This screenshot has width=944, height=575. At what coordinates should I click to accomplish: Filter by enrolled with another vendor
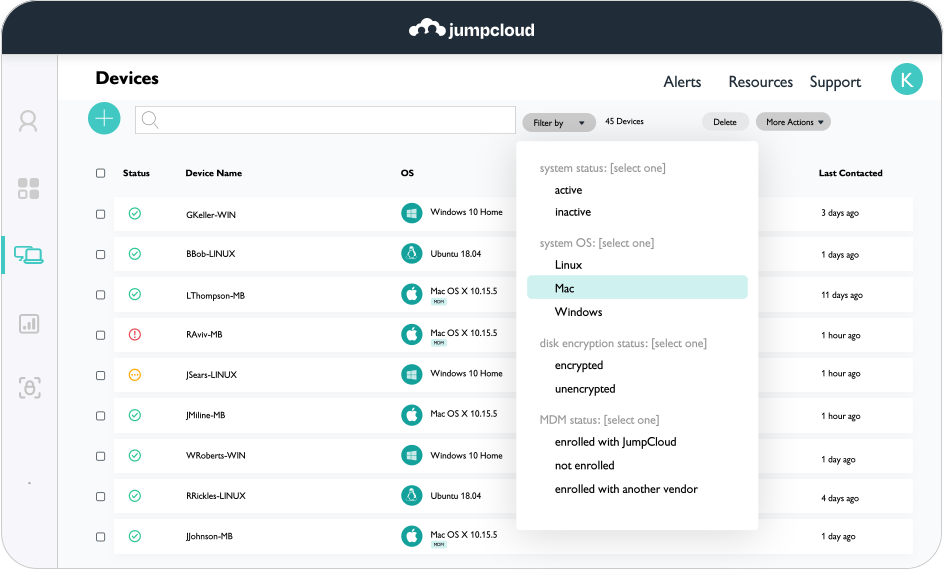626,489
